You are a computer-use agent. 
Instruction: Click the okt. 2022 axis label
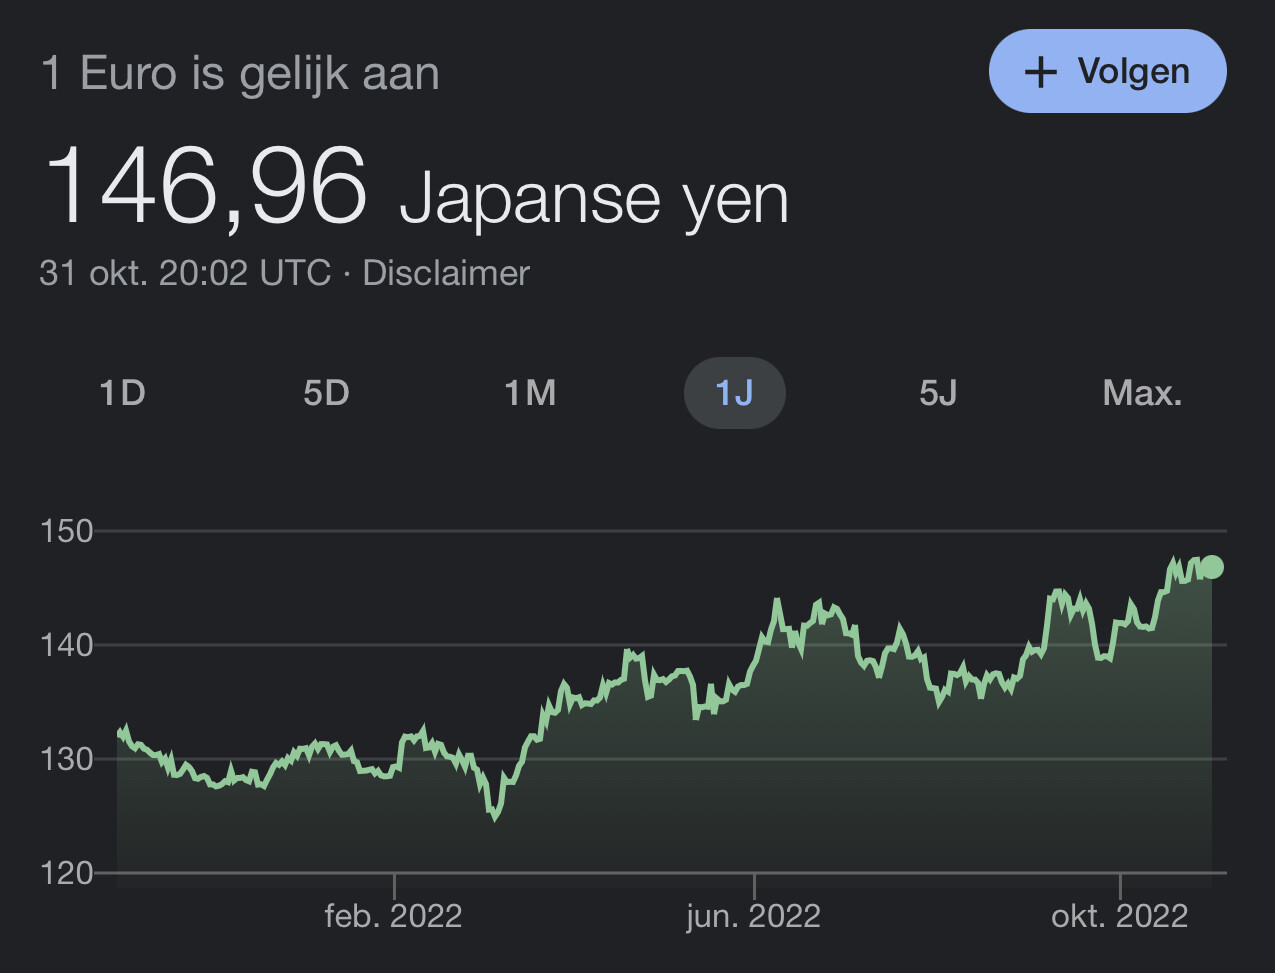1120,916
